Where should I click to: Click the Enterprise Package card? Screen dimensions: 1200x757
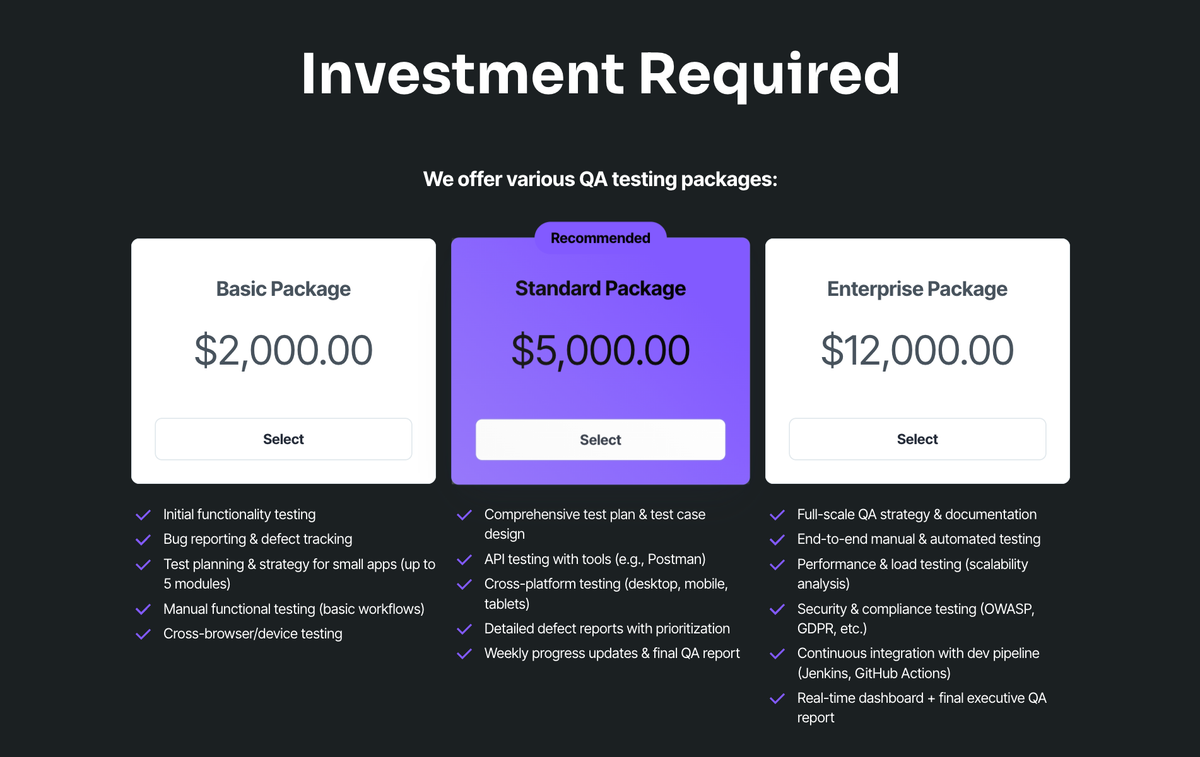(x=917, y=360)
